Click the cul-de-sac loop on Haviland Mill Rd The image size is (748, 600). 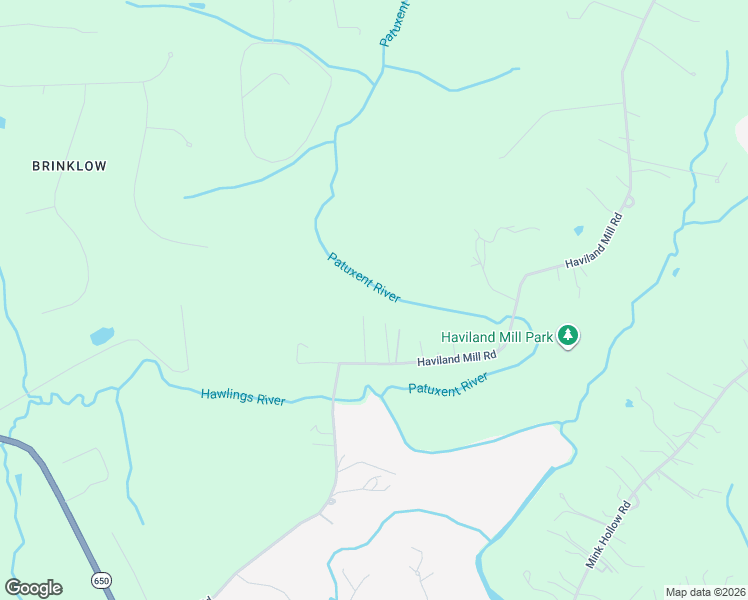coord(629,202)
